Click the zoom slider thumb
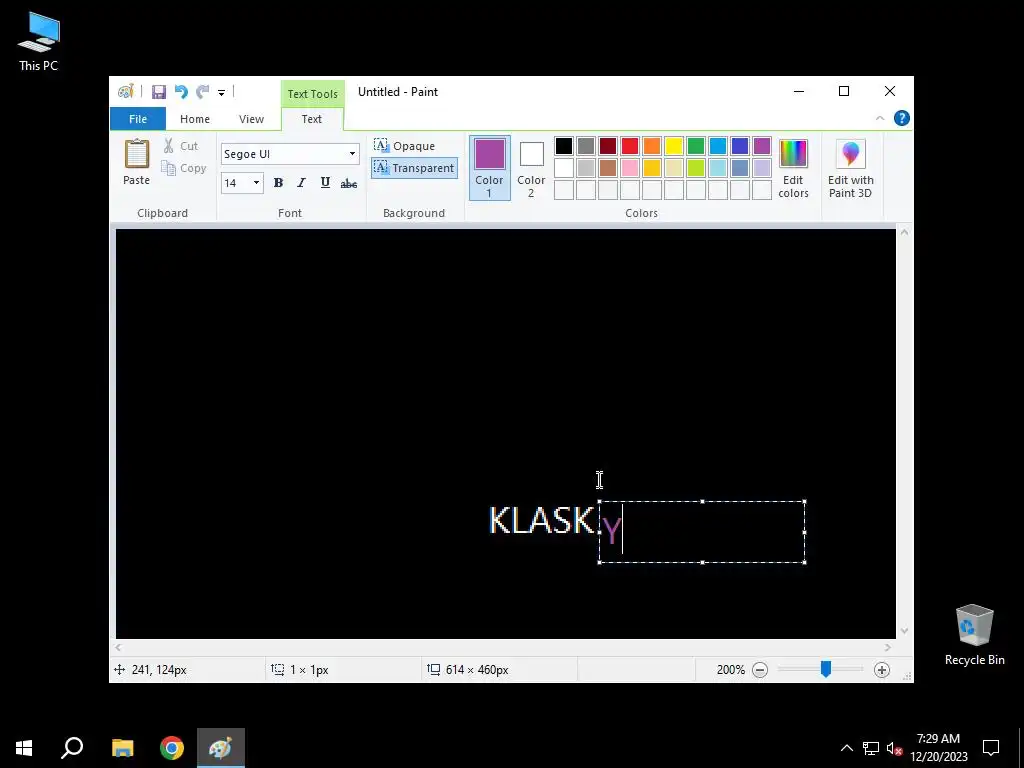Image resolution: width=1024 pixels, height=768 pixels. pyautogui.click(x=825, y=669)
